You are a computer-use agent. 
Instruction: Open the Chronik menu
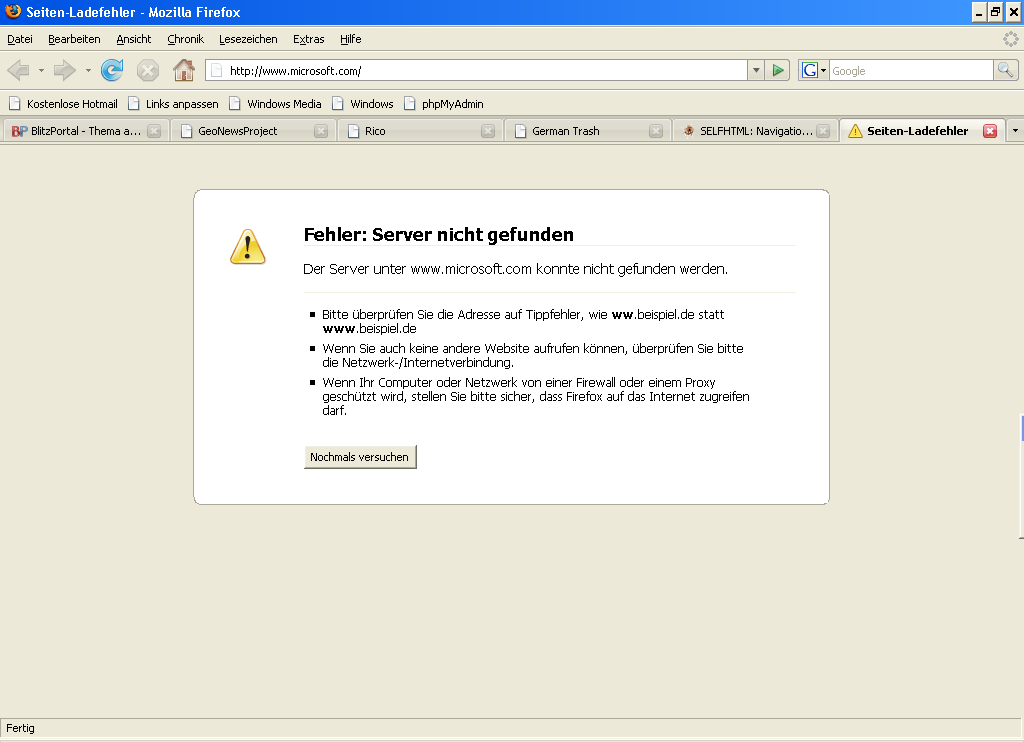pyautogui.click(x=185, y=39)
